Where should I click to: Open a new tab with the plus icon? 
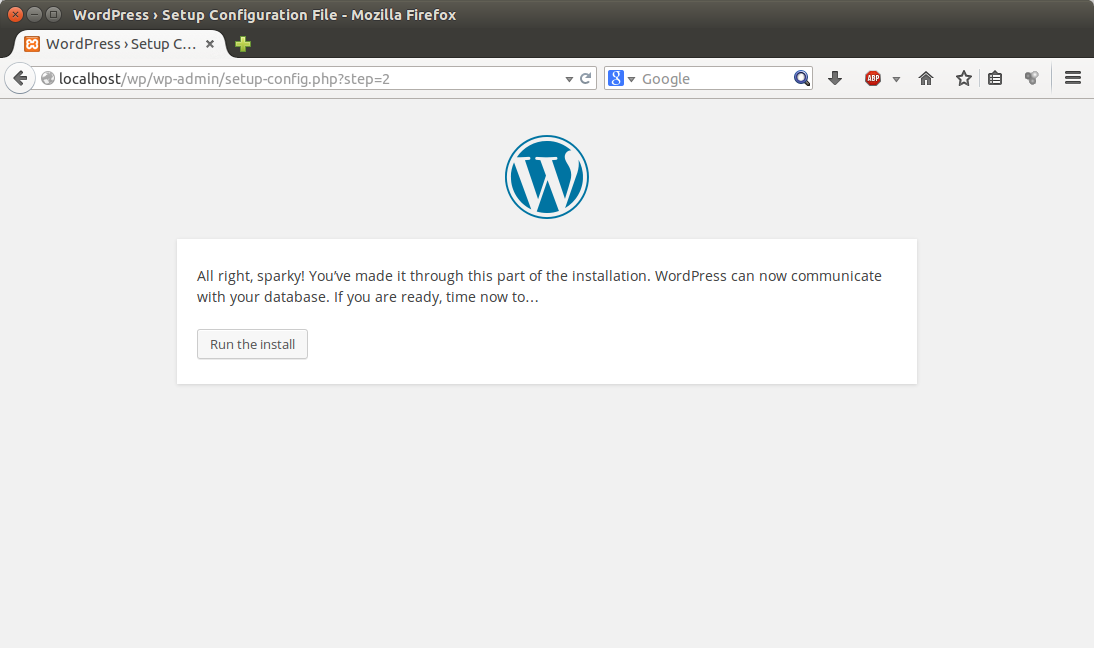tap(243, 44)
